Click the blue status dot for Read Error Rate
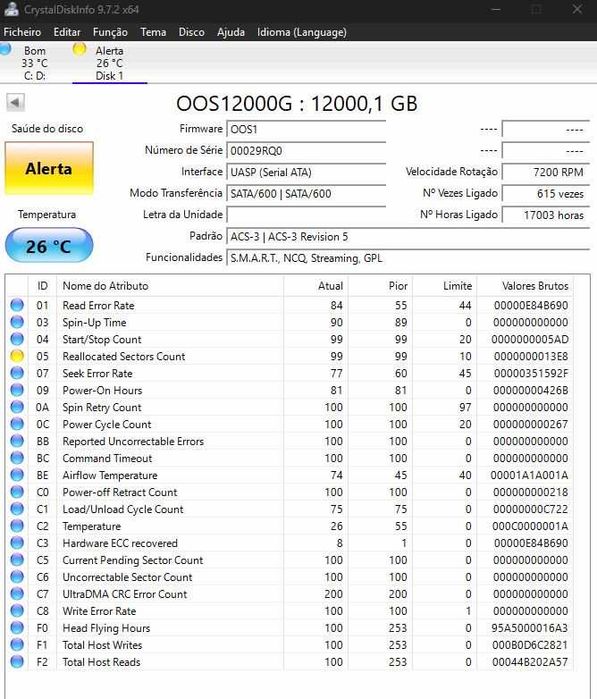597x699 pixels. pyautogui.click(x=17, y=305)
